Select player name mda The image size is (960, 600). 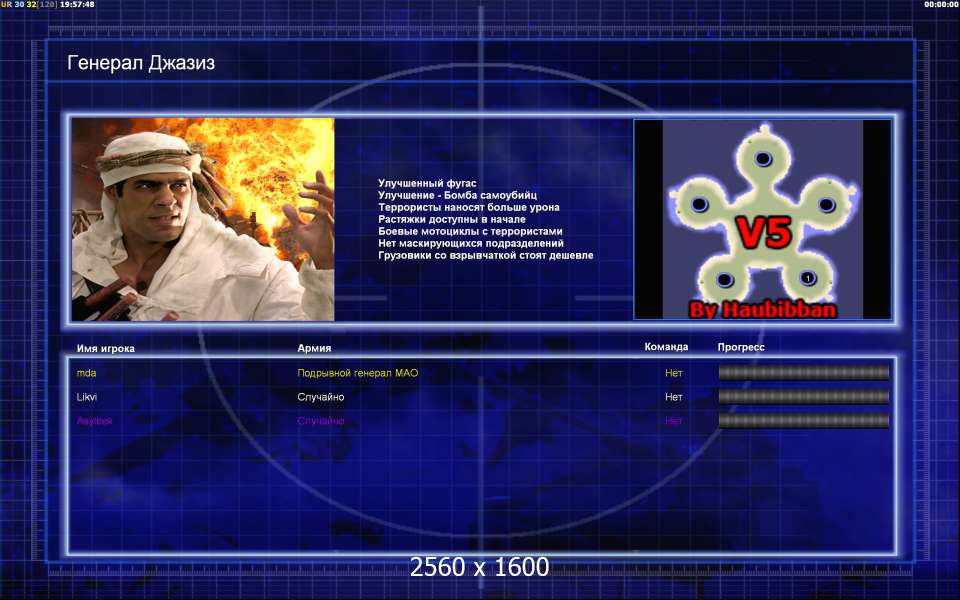point(86,373)
